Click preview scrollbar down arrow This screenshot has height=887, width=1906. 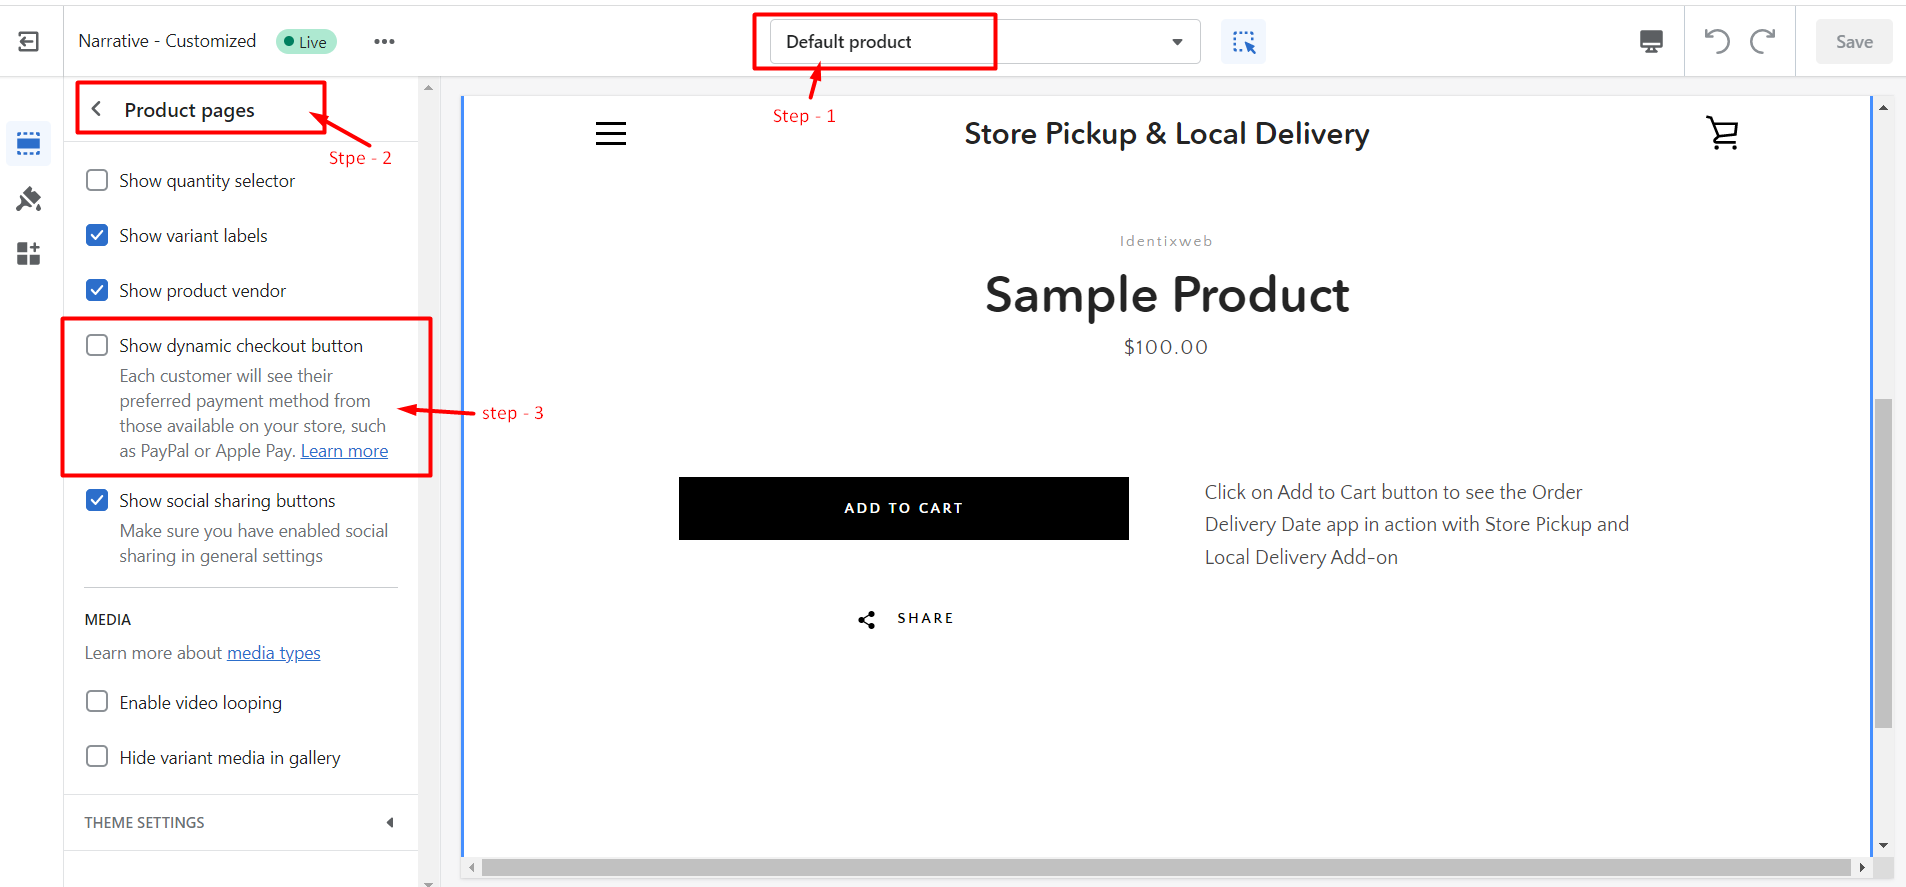point(1883,846)
